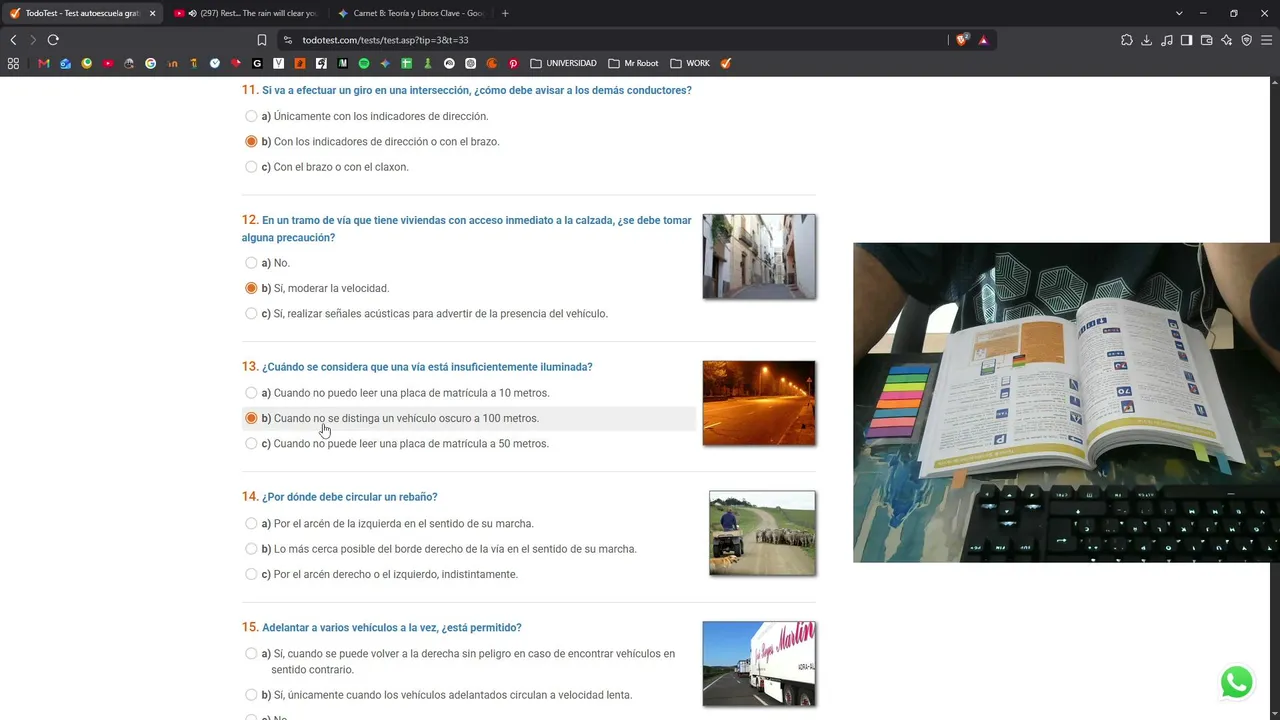Select 'Por el arcén derecho o el izquierdo'
This screenshot has height=720, width=1280.
pos(251,574)
